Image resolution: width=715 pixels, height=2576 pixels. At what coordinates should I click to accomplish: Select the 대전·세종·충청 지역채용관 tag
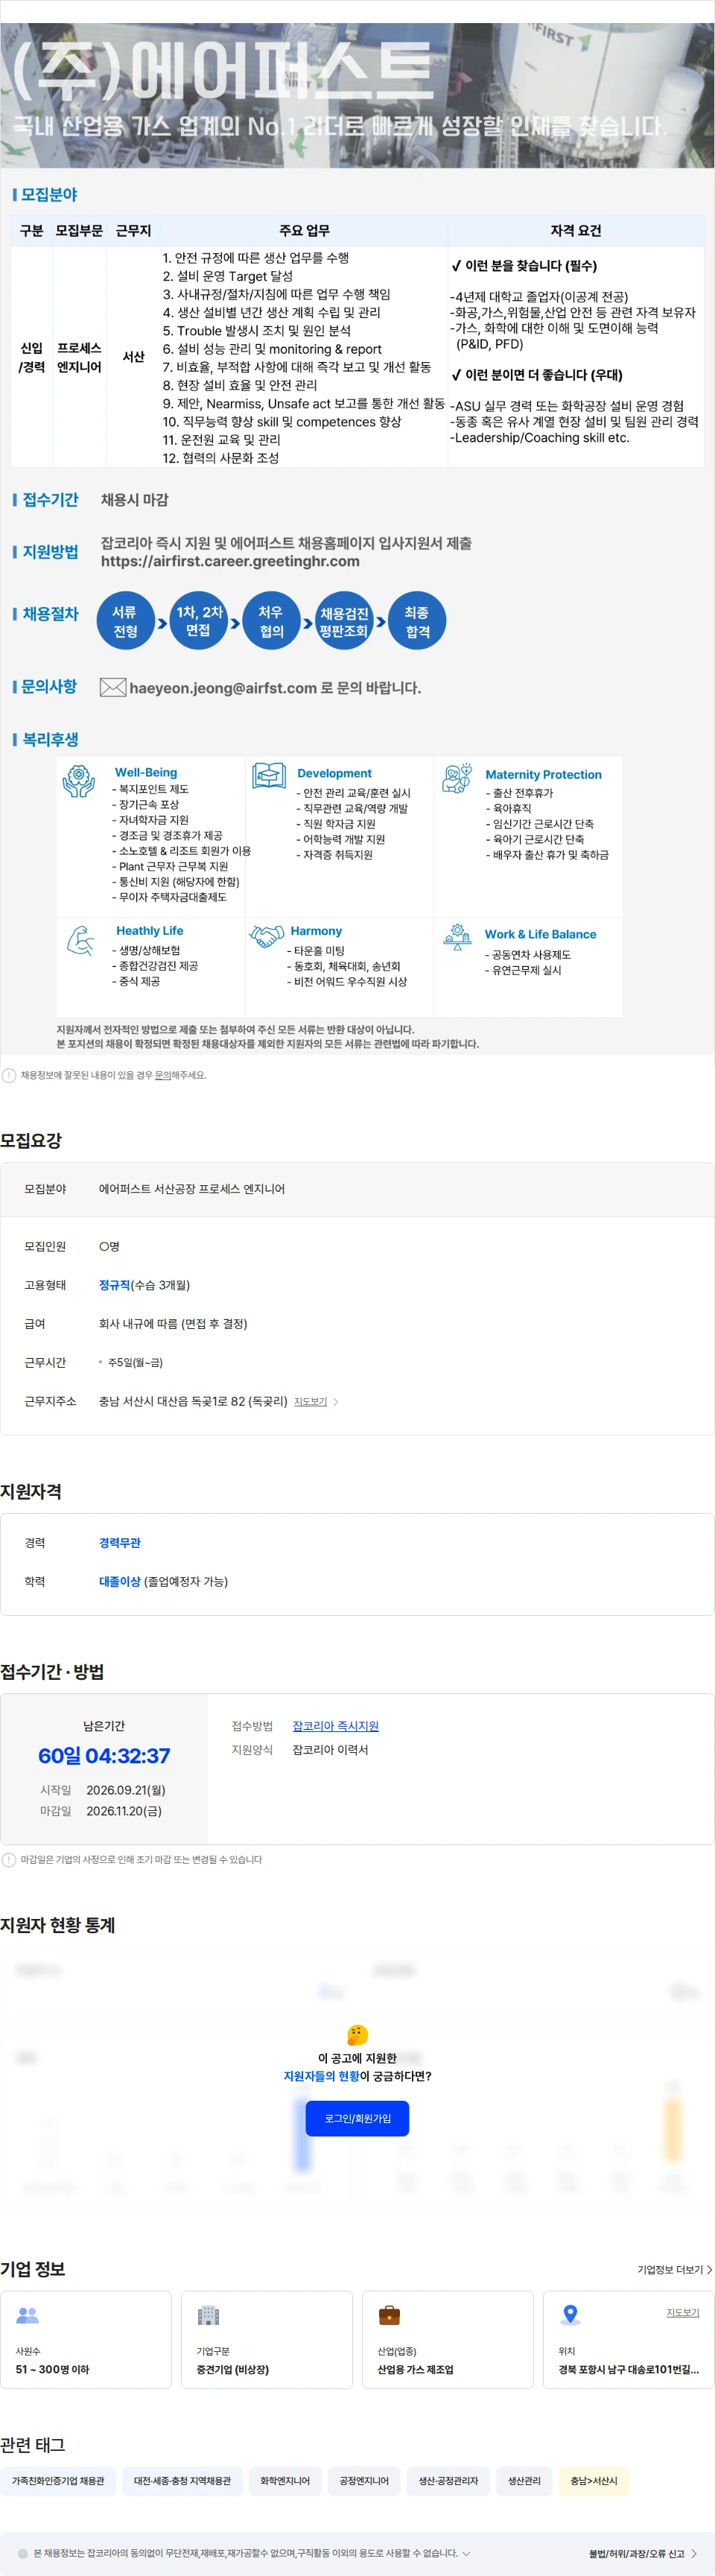(x=182, y=2480)
